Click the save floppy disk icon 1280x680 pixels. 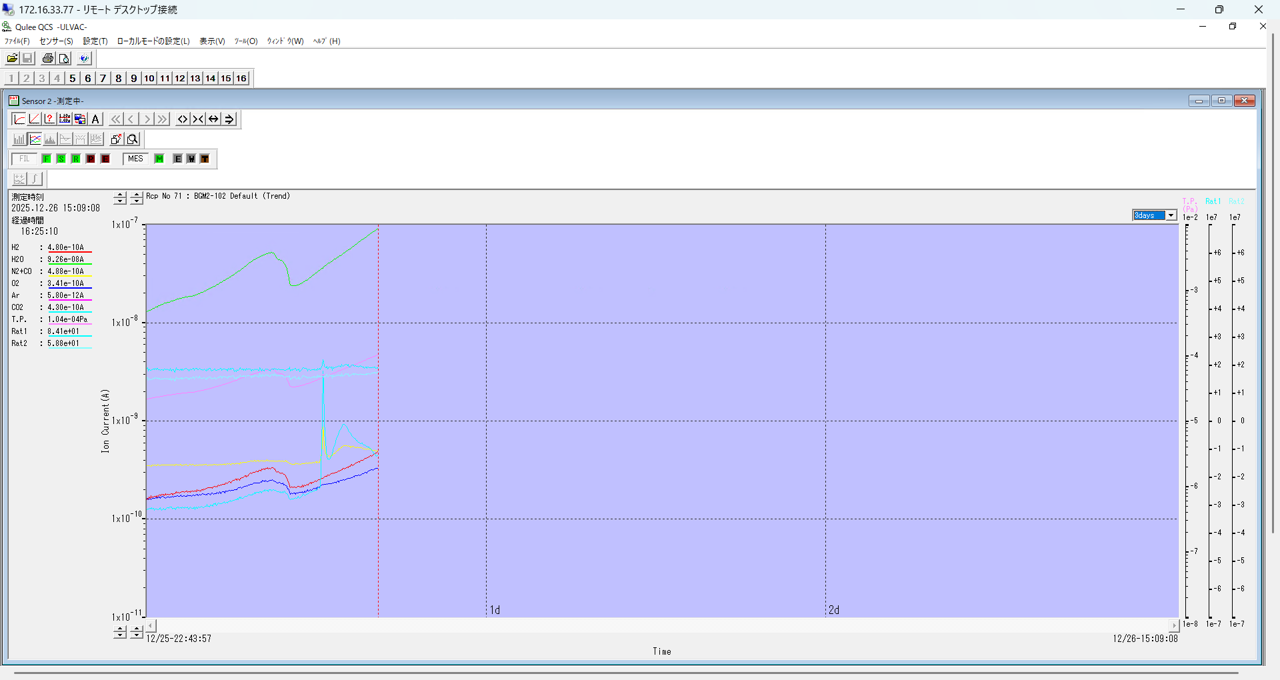point(28,59)
